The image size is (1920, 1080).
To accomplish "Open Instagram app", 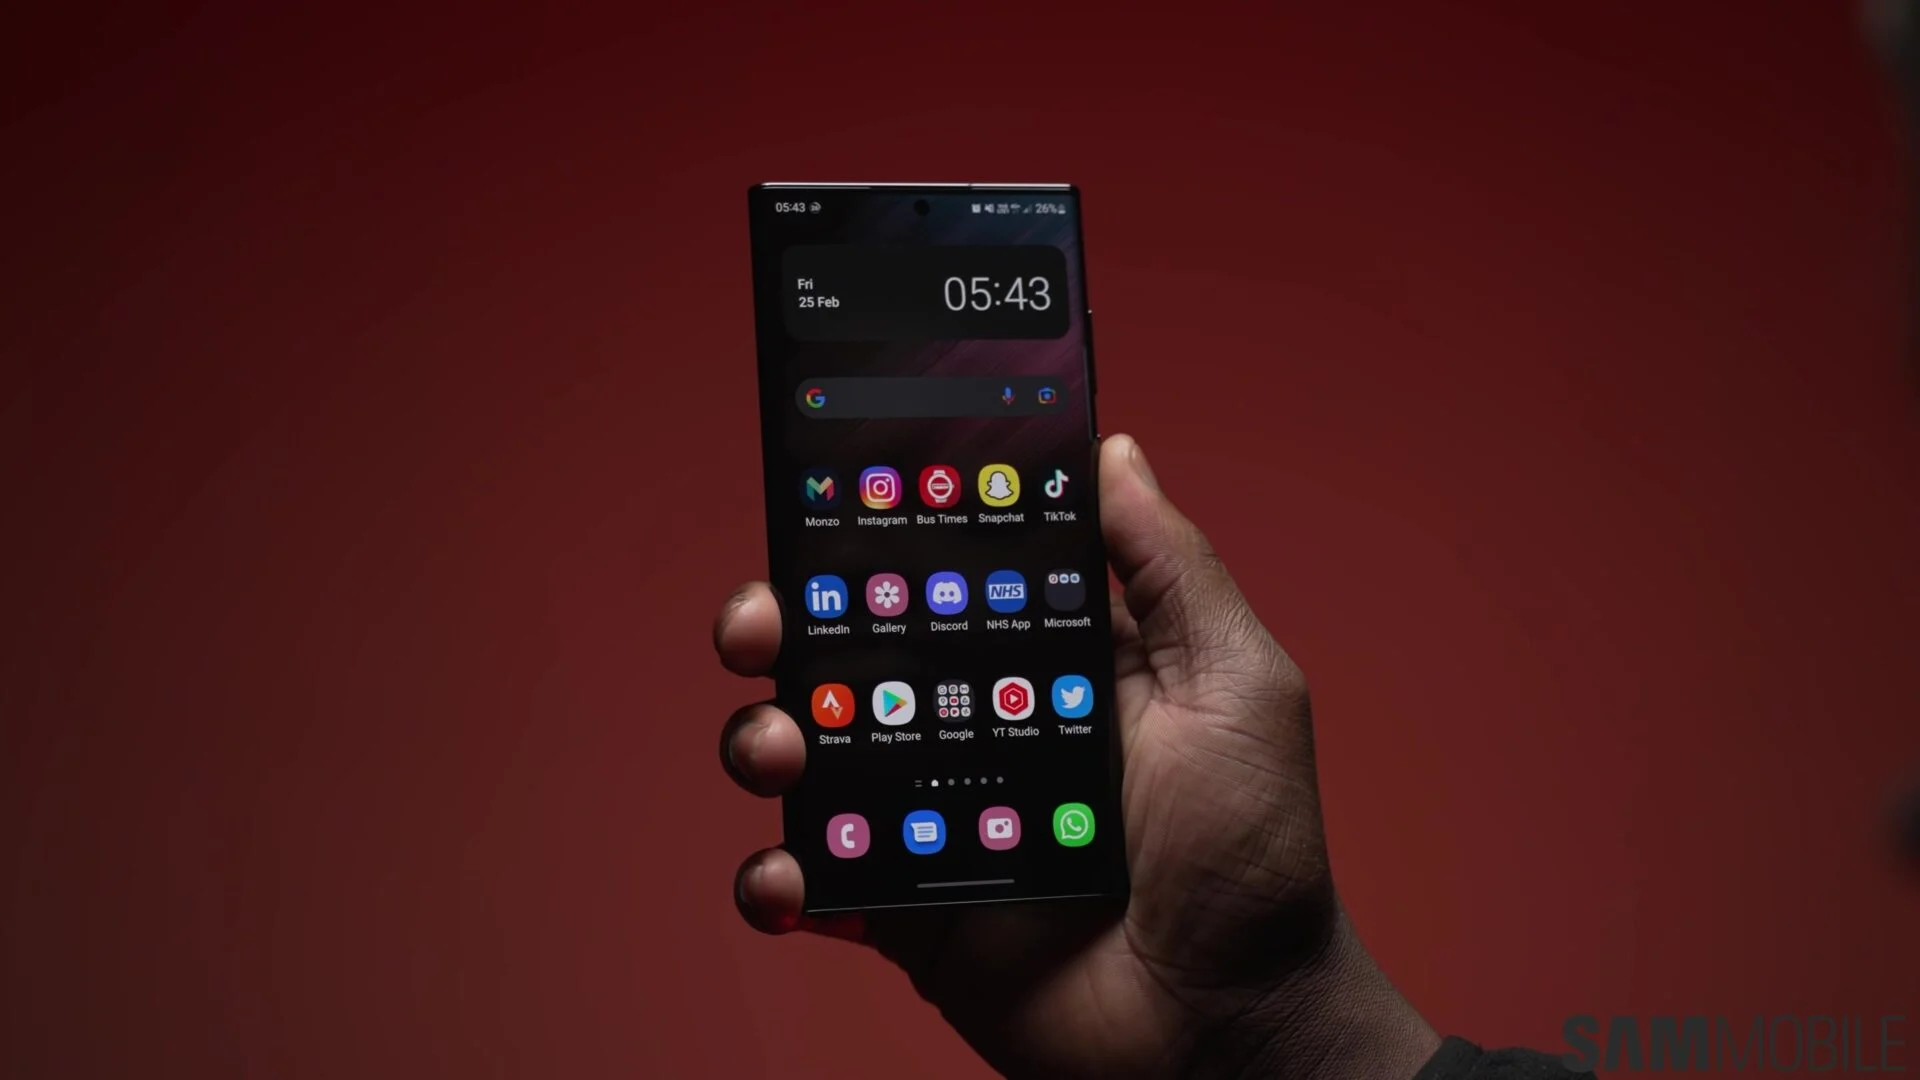I will point(880,487).
